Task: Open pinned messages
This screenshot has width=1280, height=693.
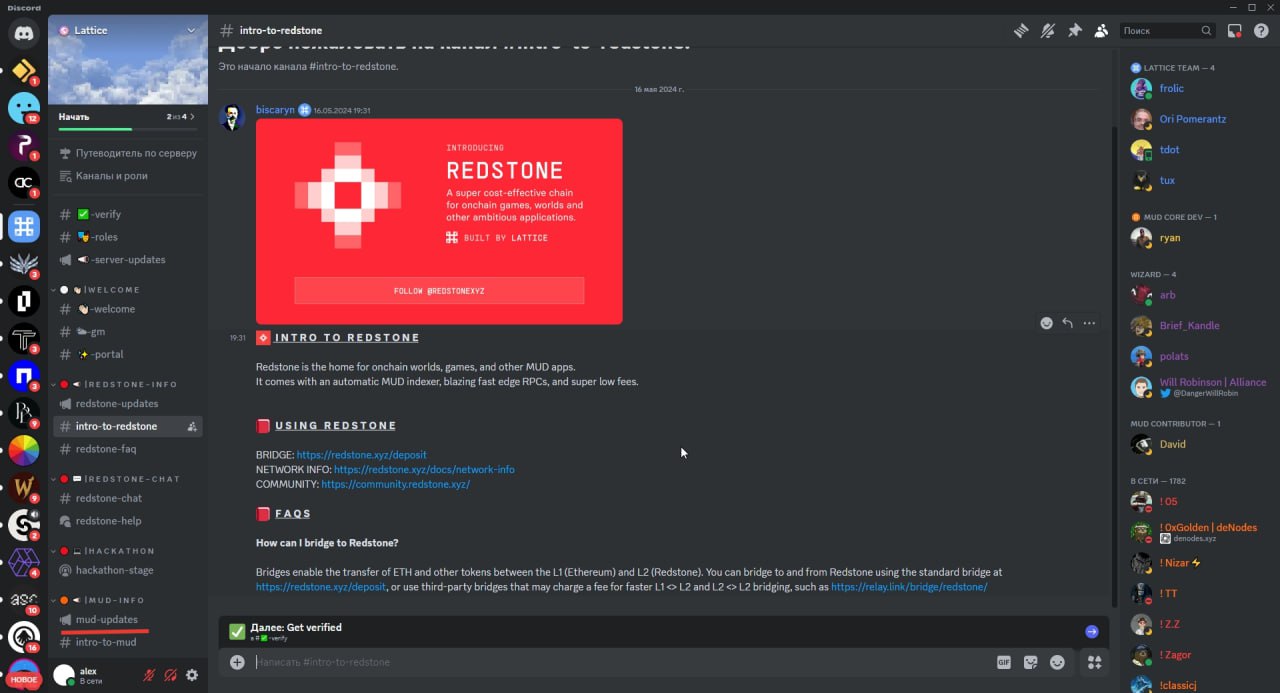Action: pyautogui.click(x=1075, y=31)
